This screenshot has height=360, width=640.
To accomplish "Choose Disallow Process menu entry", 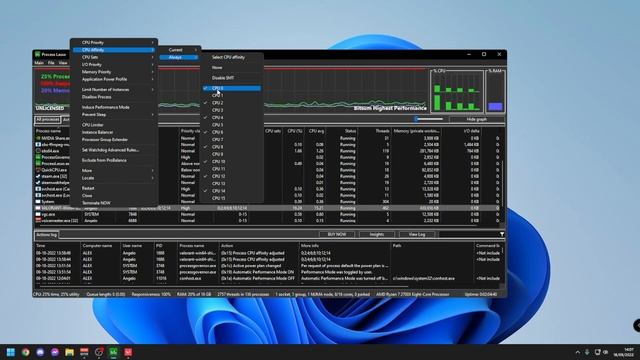I will click(x=114, y=97).
